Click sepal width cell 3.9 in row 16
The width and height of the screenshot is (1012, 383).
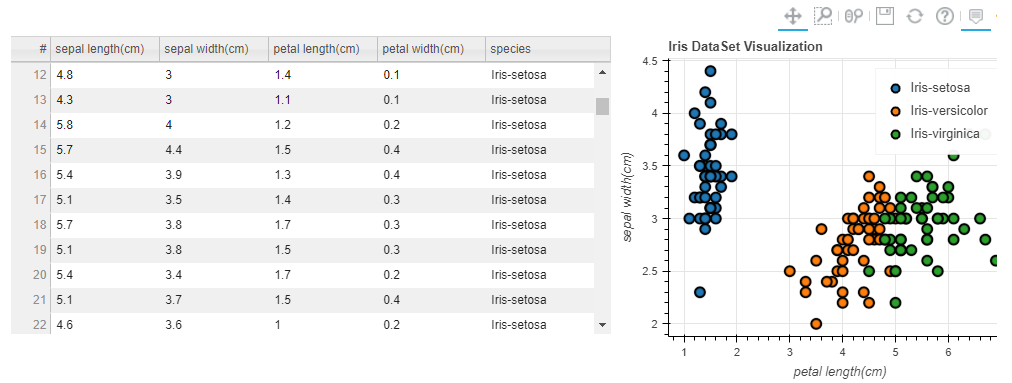214,175
